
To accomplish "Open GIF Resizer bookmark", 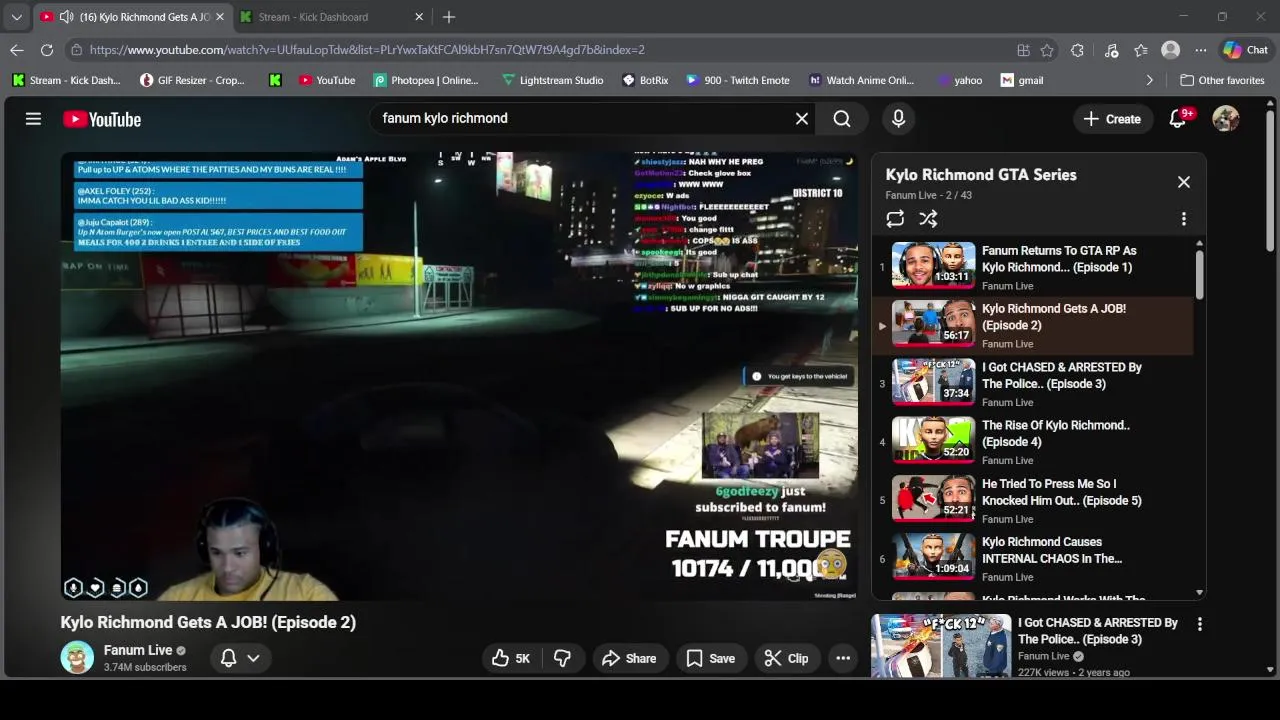I will (192, 80).
